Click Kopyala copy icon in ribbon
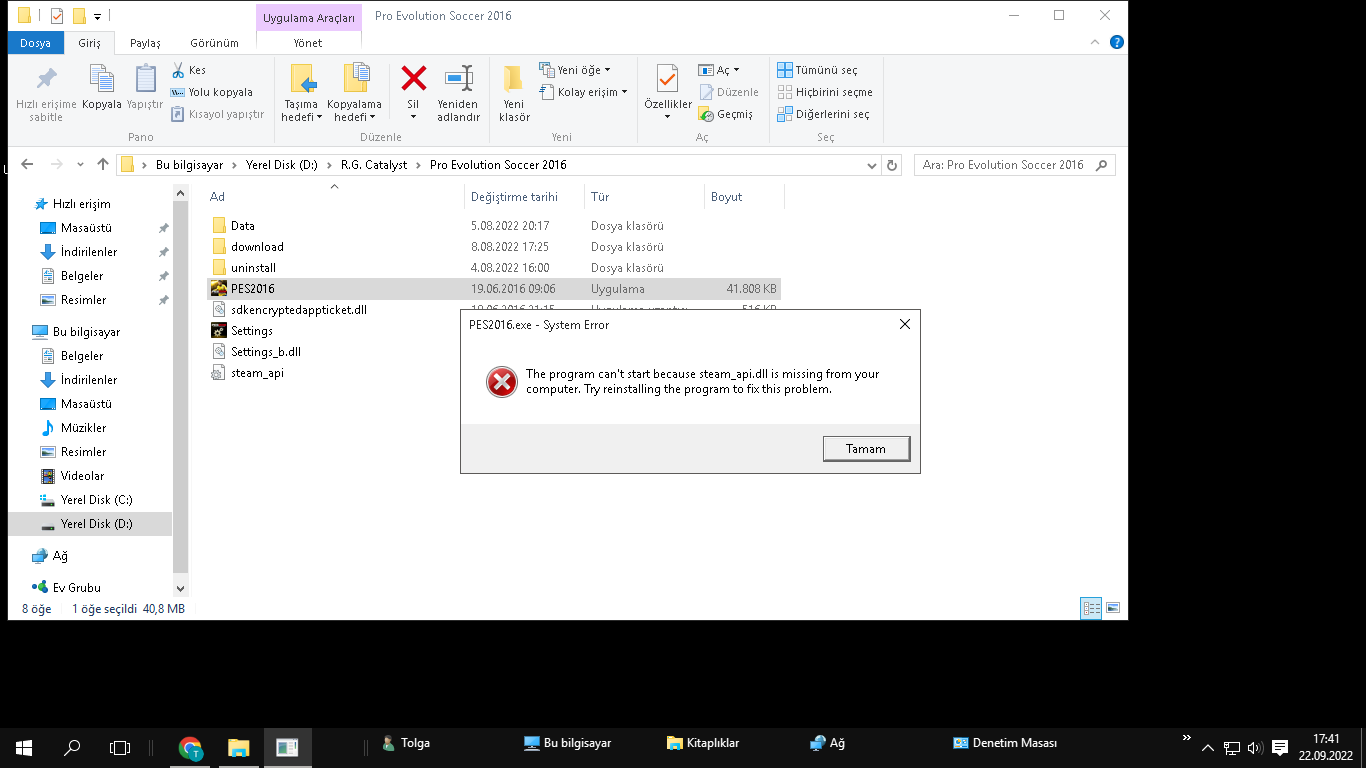Screen dimensions: 1366x768 coord(101,79)
